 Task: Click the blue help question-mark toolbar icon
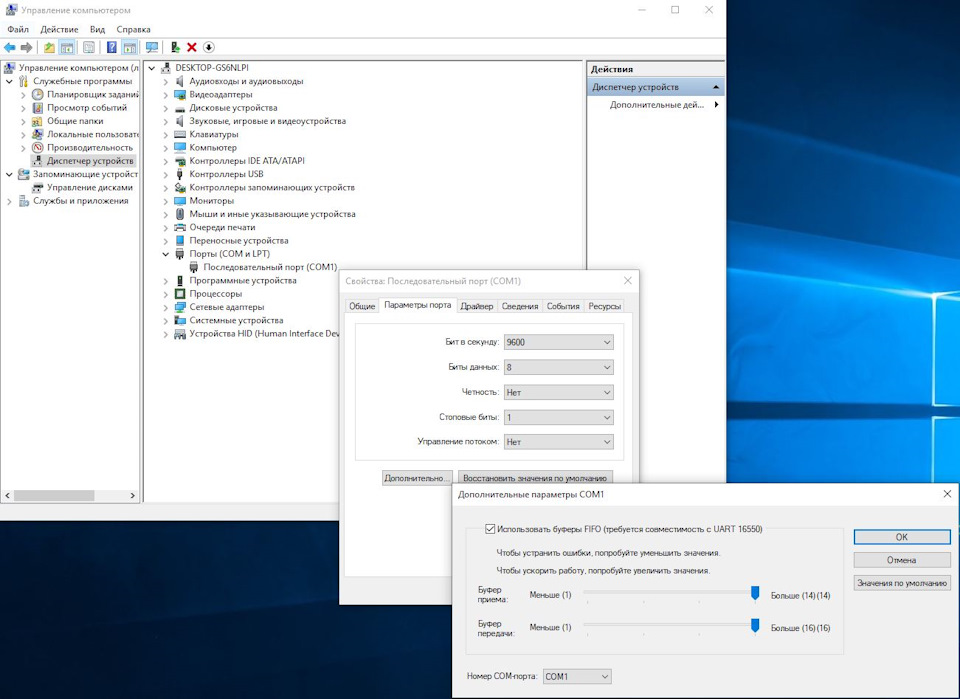click(x=111, y=47)
